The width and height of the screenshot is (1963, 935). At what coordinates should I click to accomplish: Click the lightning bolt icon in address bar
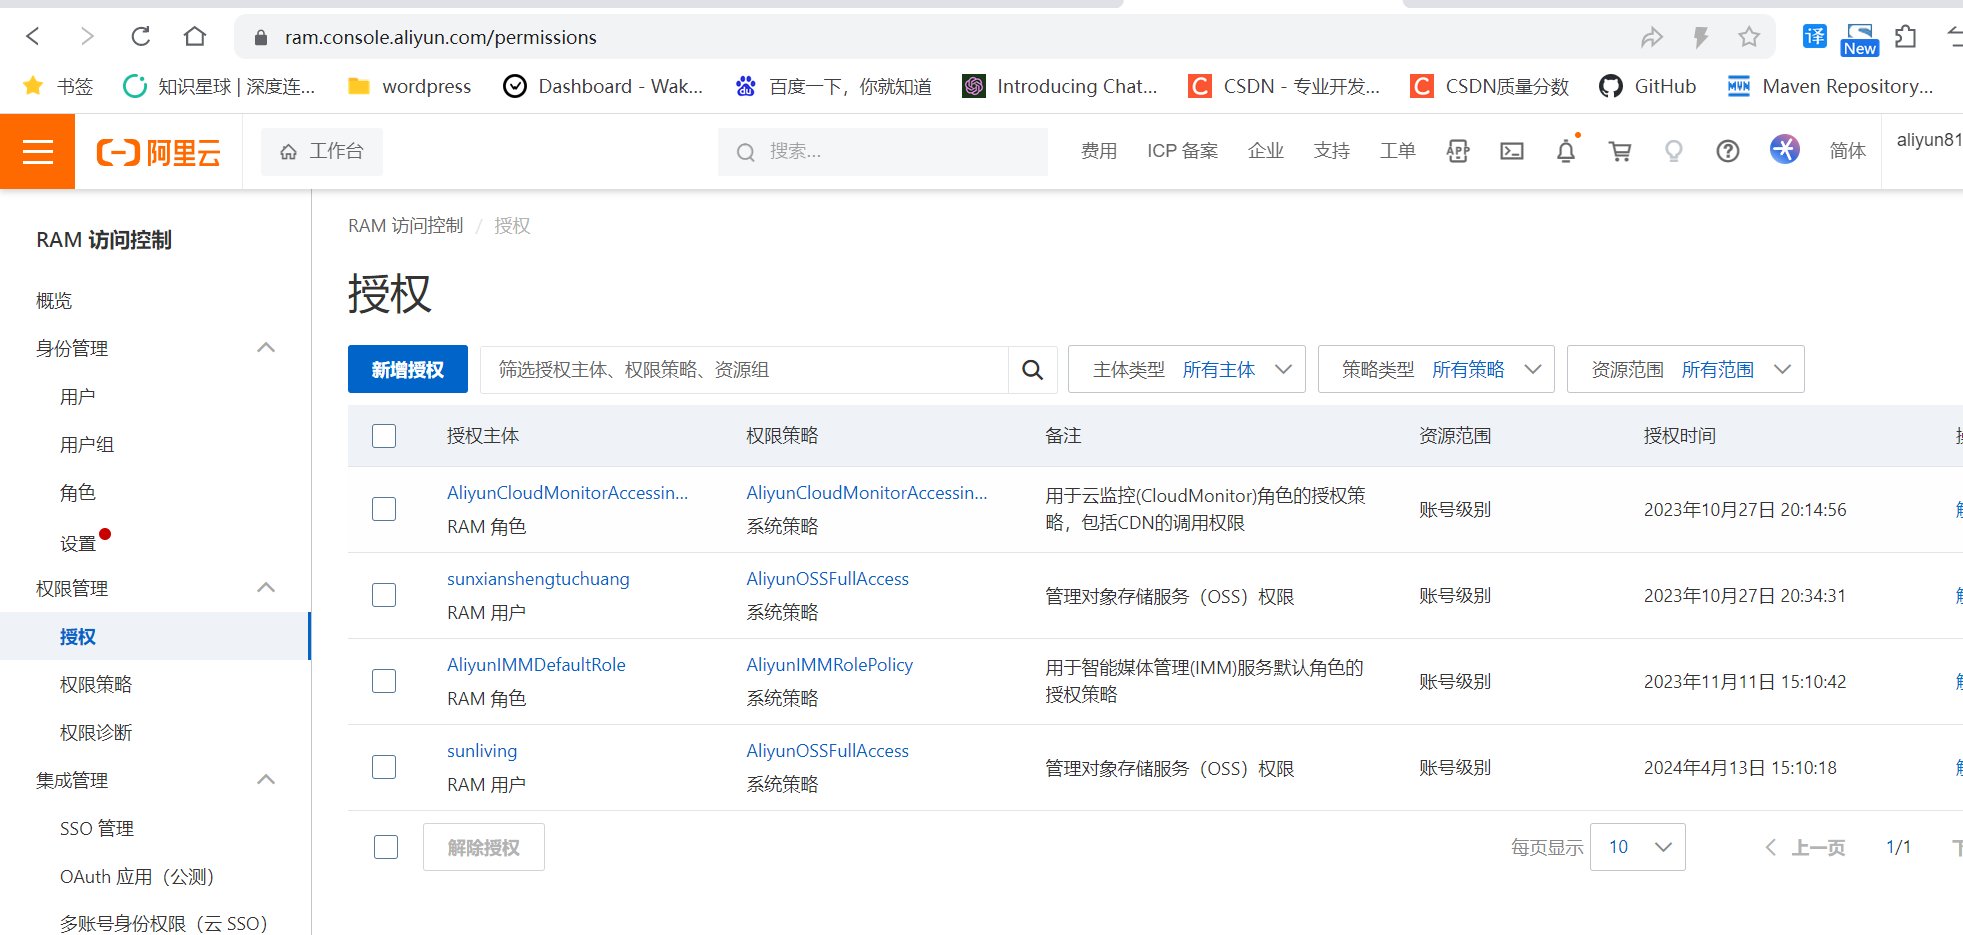coord(1700,37)
